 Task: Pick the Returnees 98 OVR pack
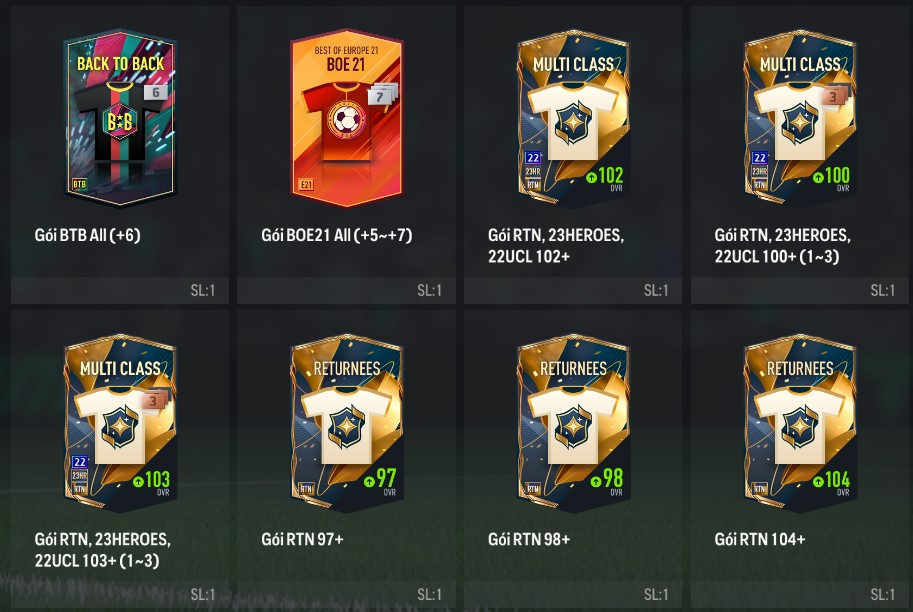(x=574, y=423)
